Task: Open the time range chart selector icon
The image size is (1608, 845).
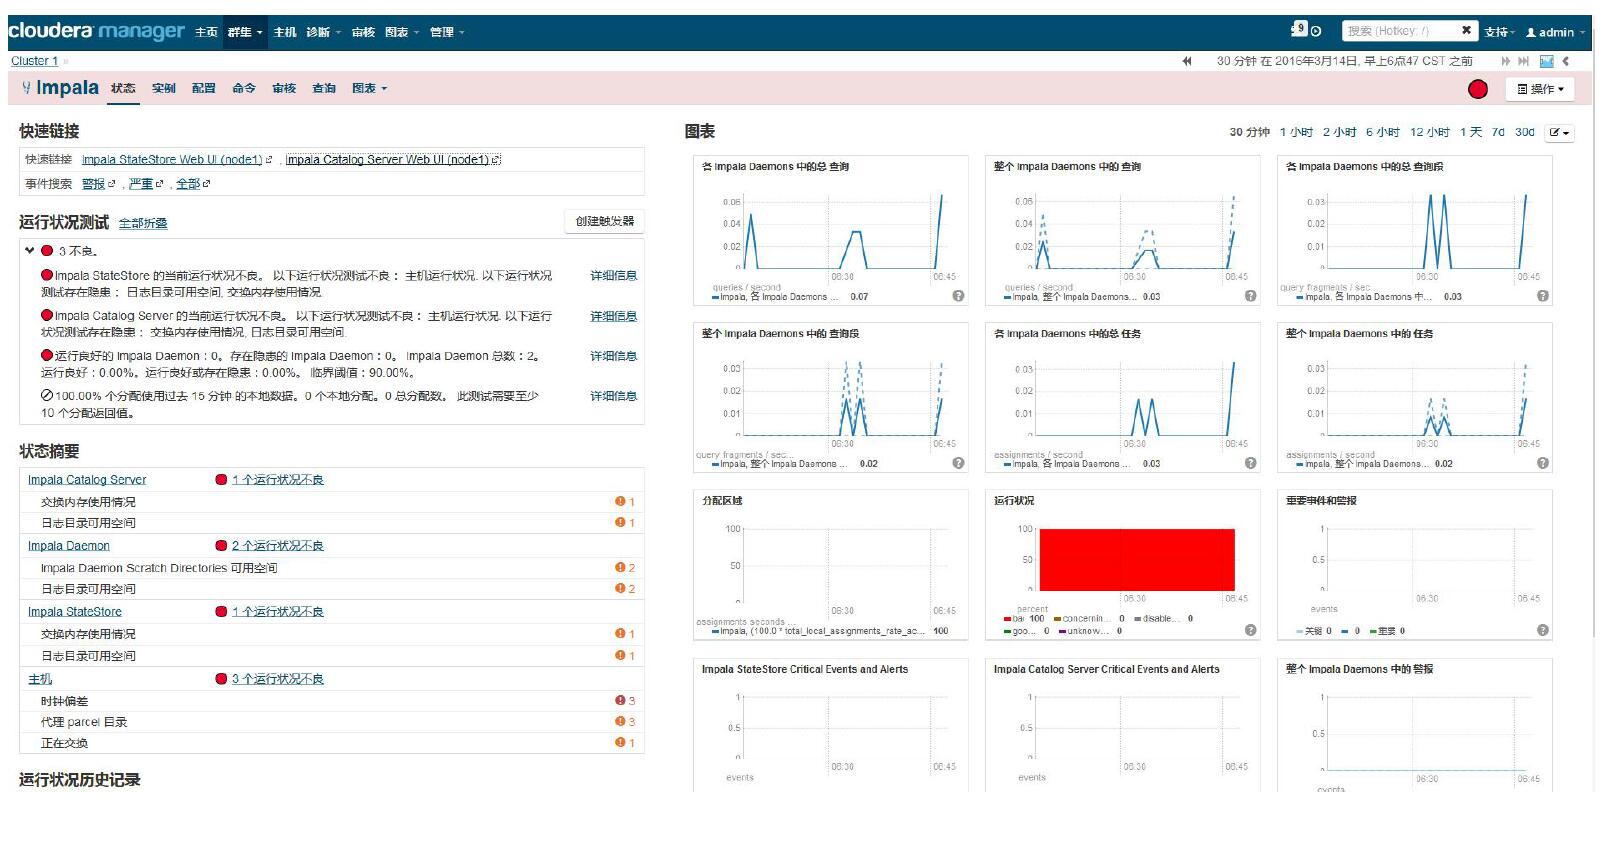Action: (x=1546, y=61)
